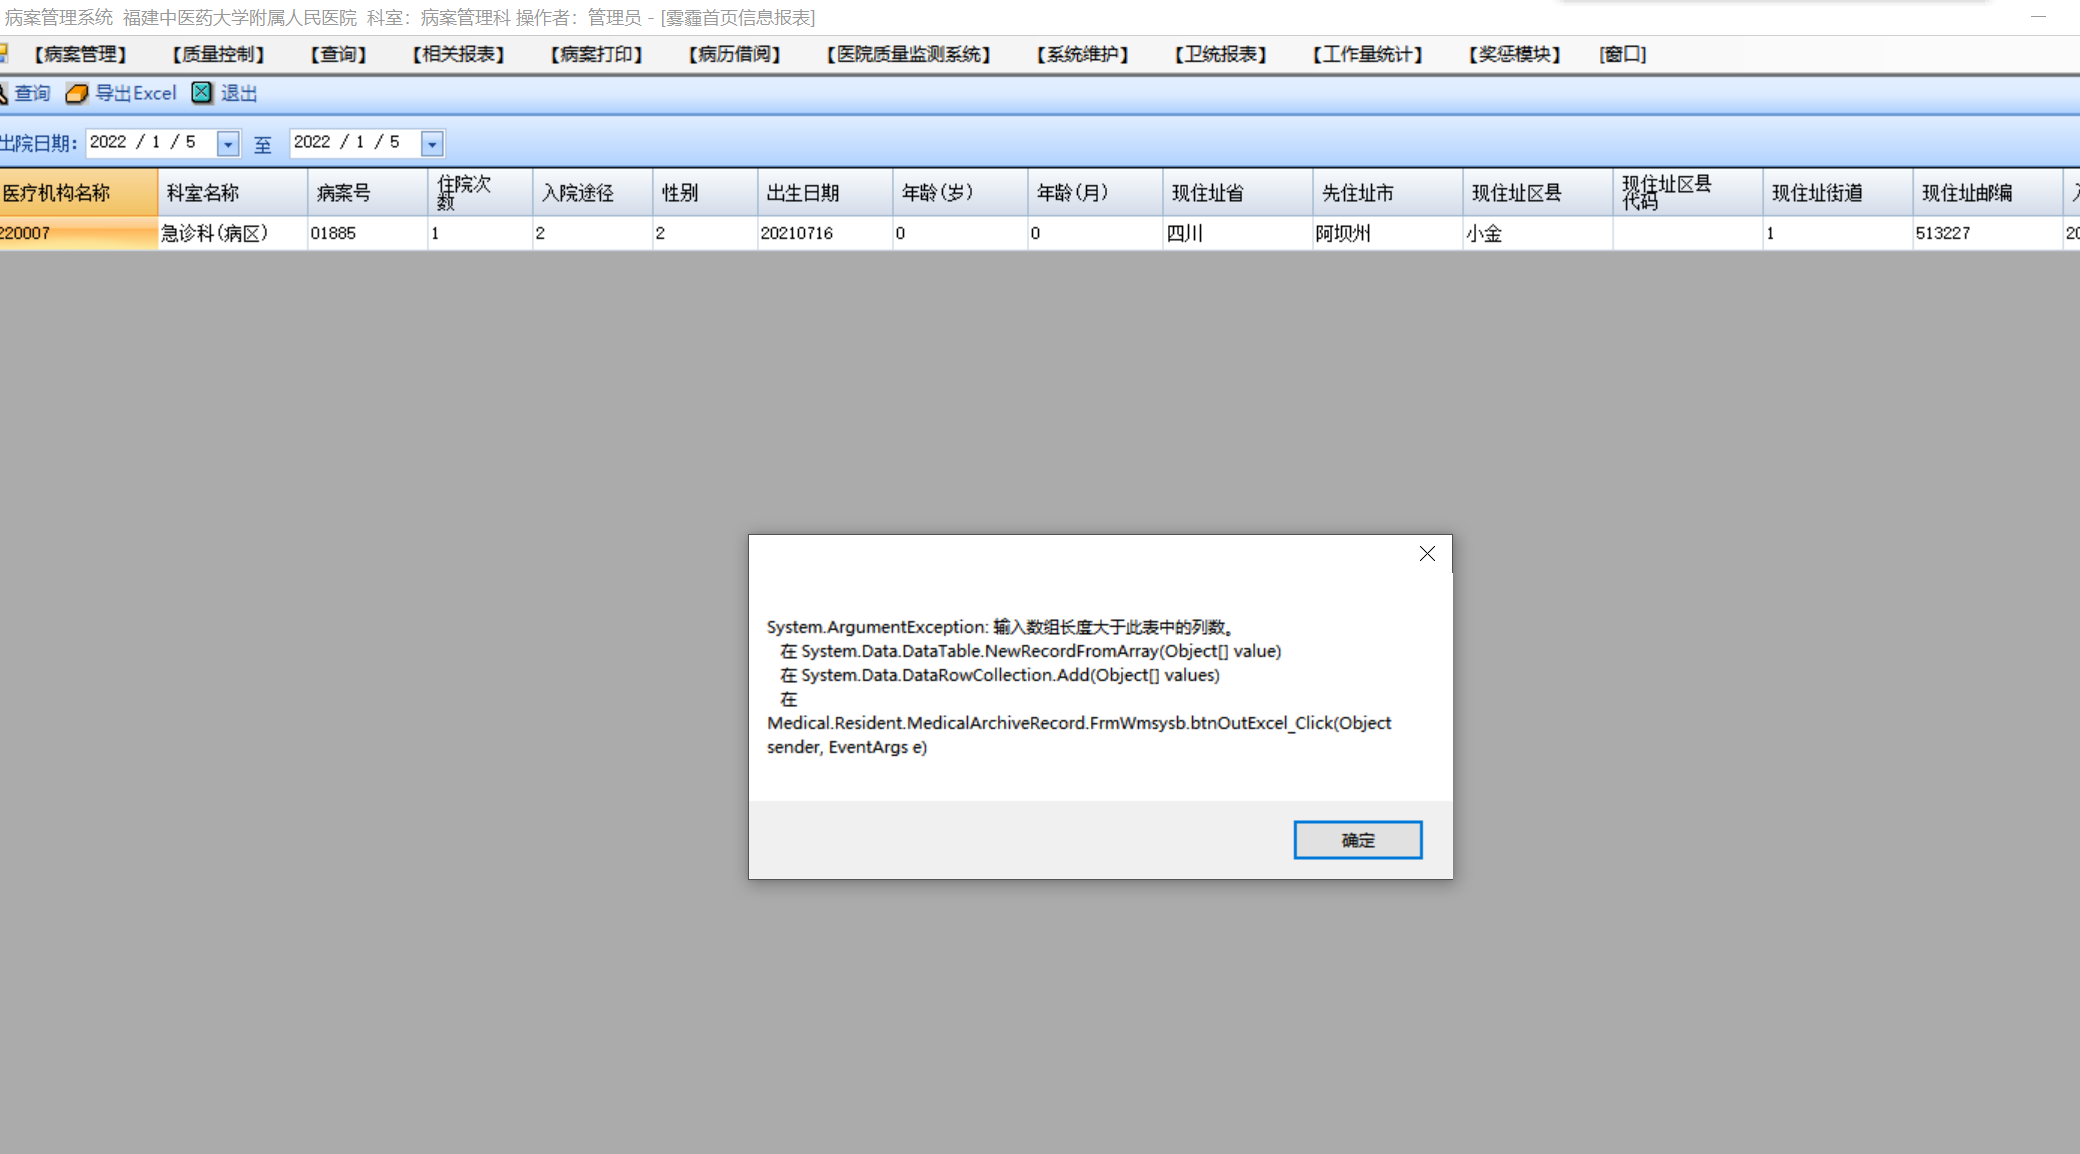
Task: Click the 查询 search toolbar icon
Action: [4, 94]
